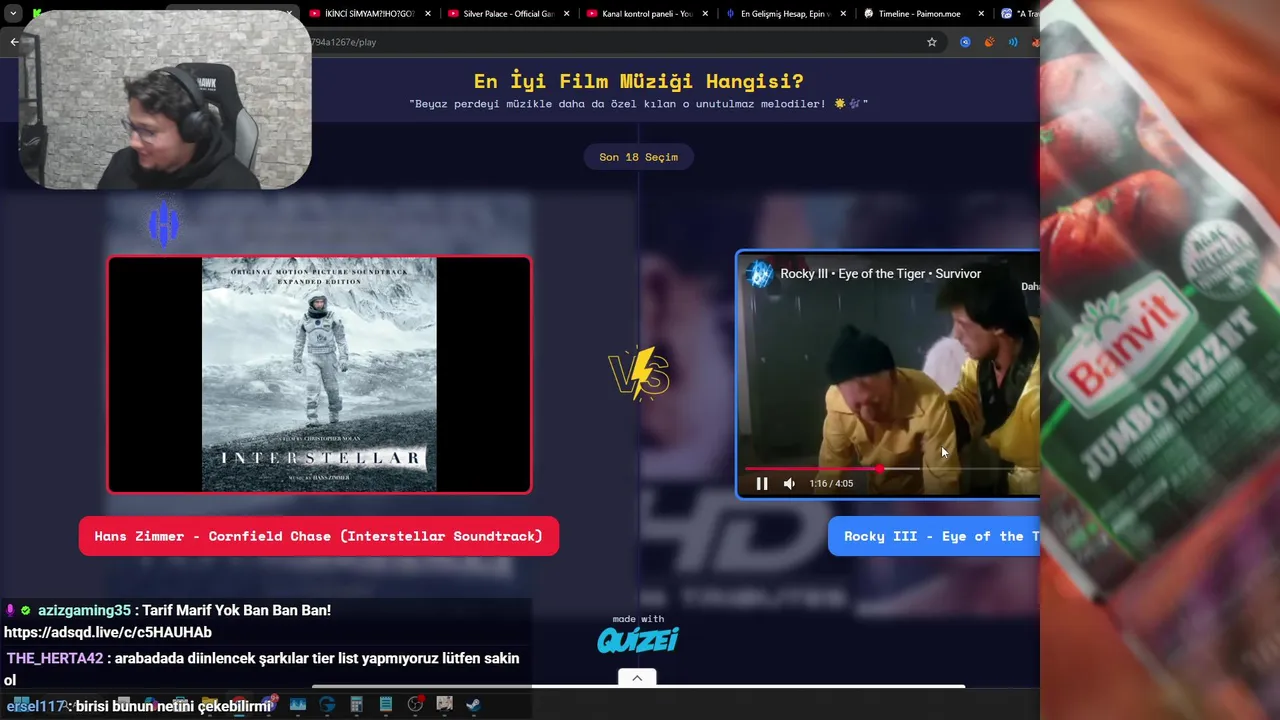
Task: Bookmark this page with the star icon
Action: pos(932,42)
